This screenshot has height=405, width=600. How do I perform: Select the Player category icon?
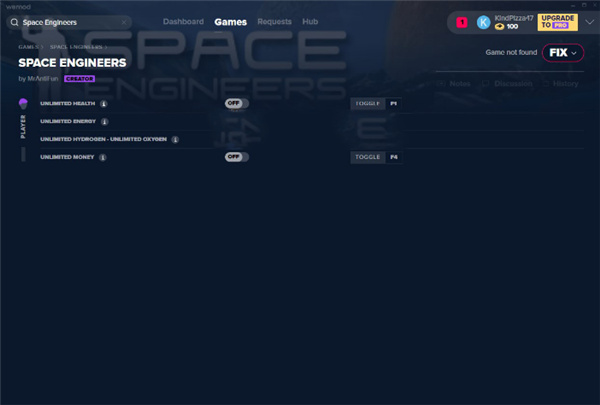pos(23,103)
